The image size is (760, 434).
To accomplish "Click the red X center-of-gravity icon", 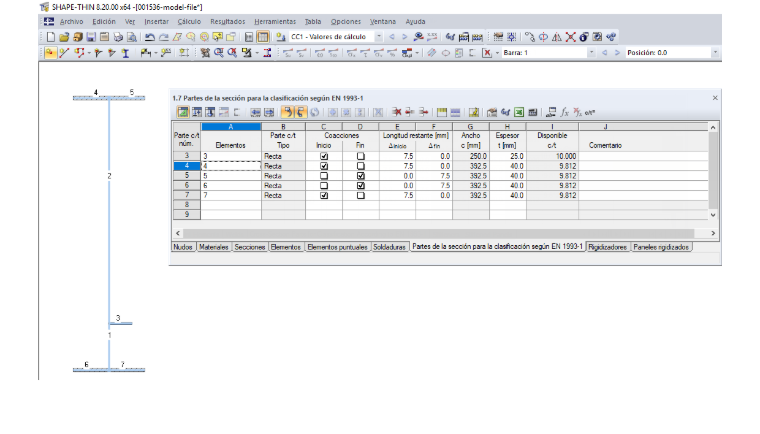I will point(570,37).
